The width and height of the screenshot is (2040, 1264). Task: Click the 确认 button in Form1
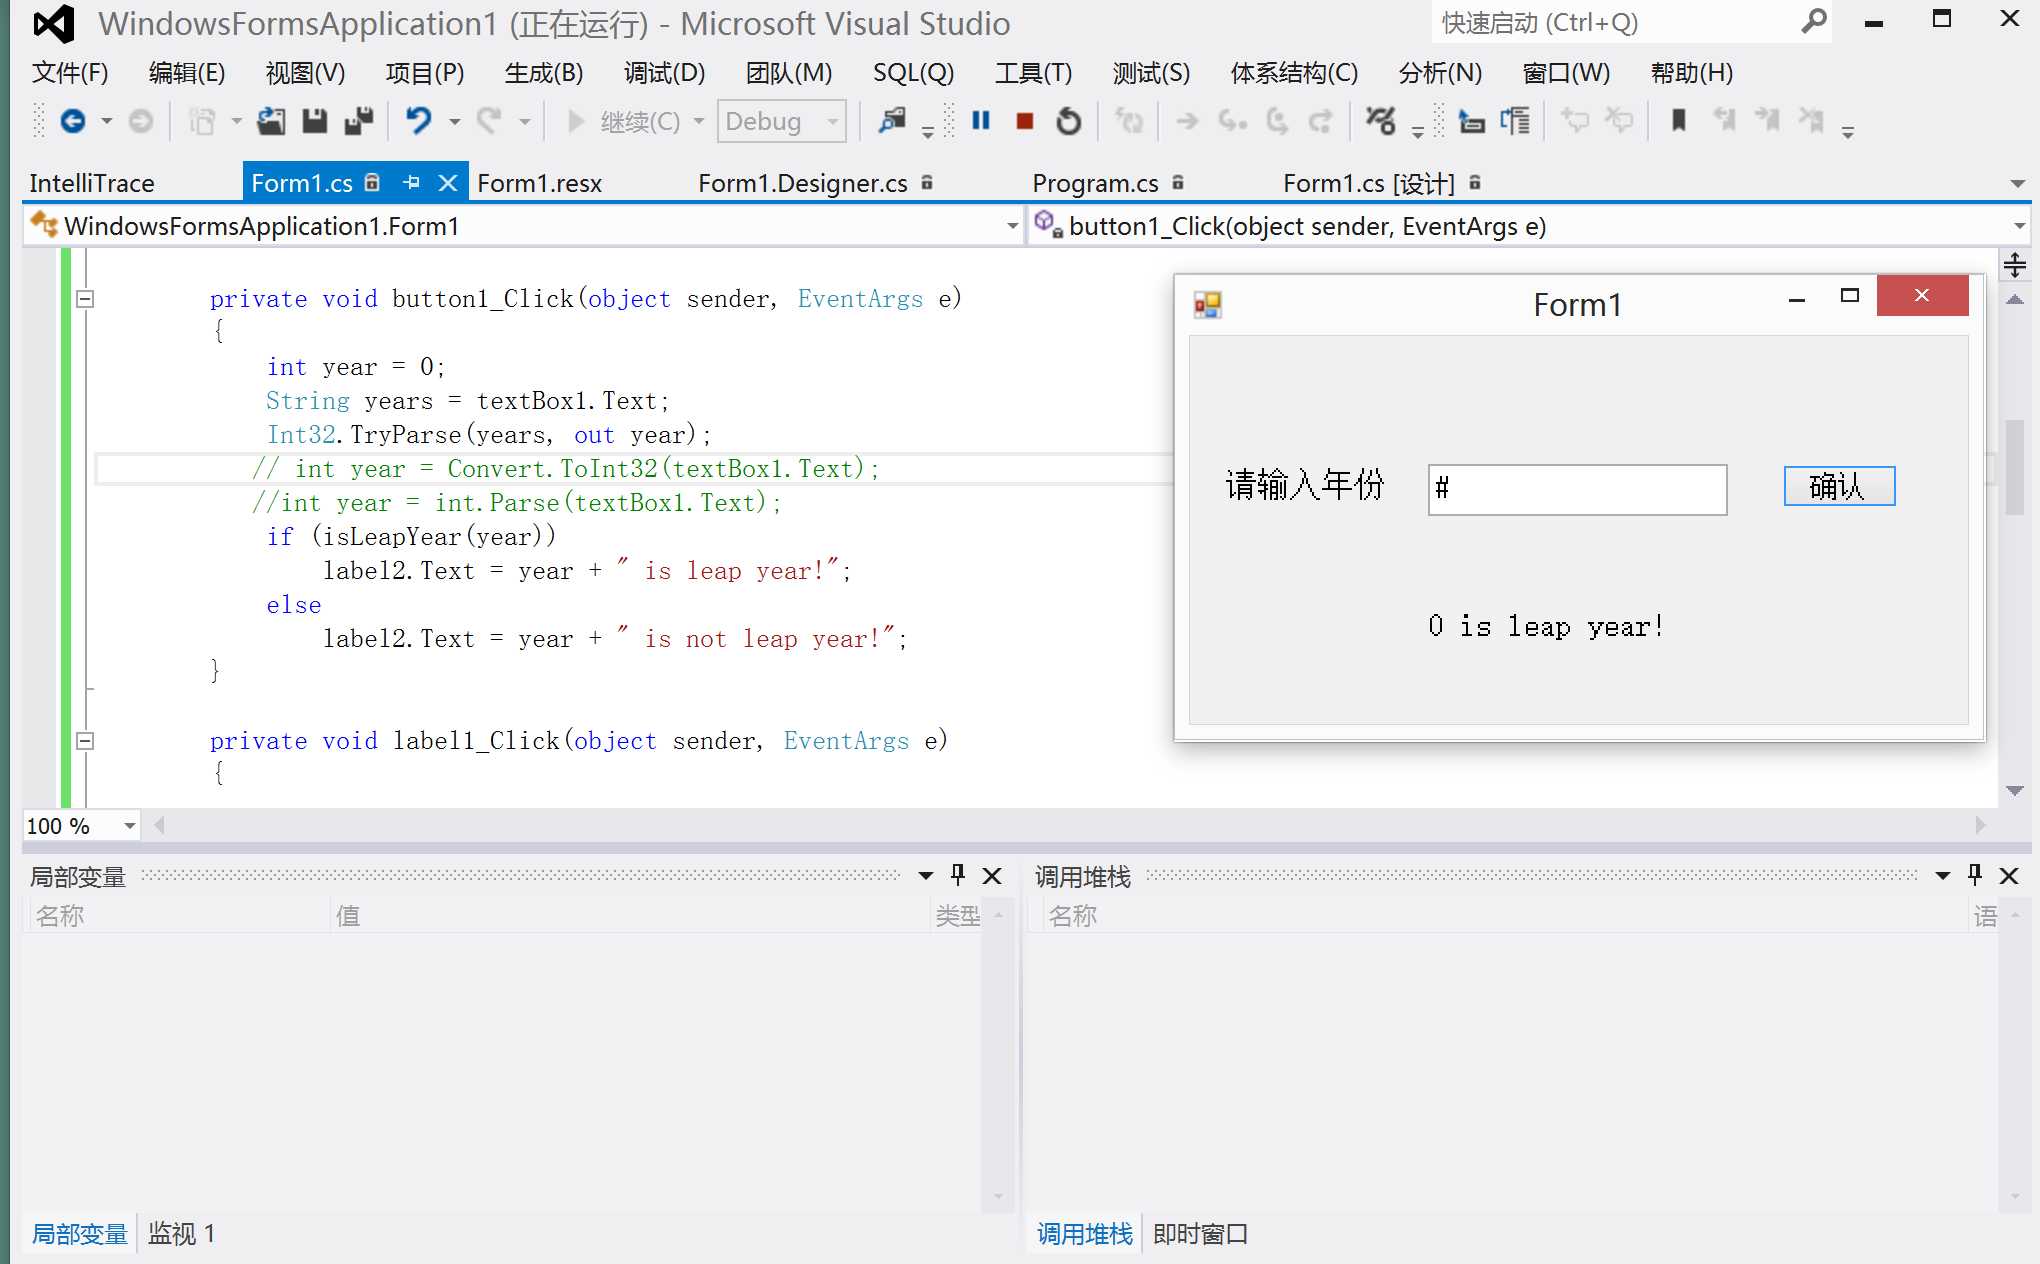(x=1839, y=486)
